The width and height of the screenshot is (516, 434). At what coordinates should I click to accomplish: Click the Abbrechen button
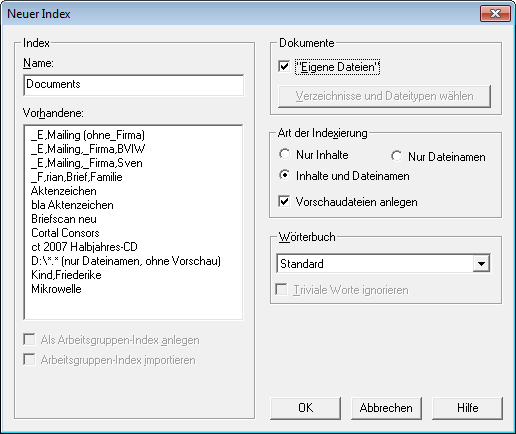(386, 408)
